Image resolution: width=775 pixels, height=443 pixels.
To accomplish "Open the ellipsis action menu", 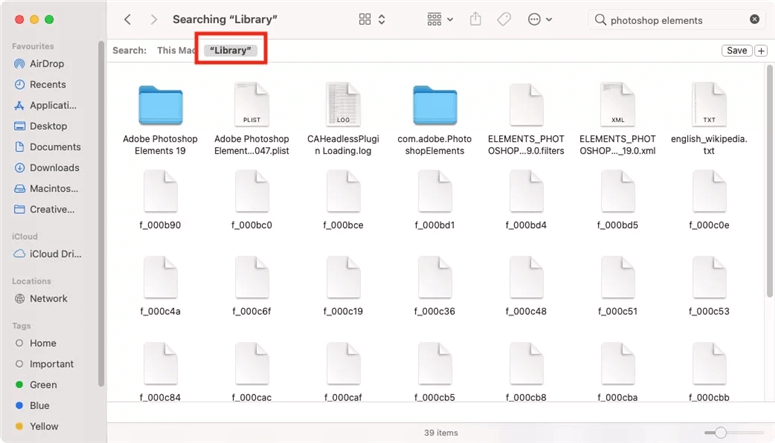I will pos(540,19).
